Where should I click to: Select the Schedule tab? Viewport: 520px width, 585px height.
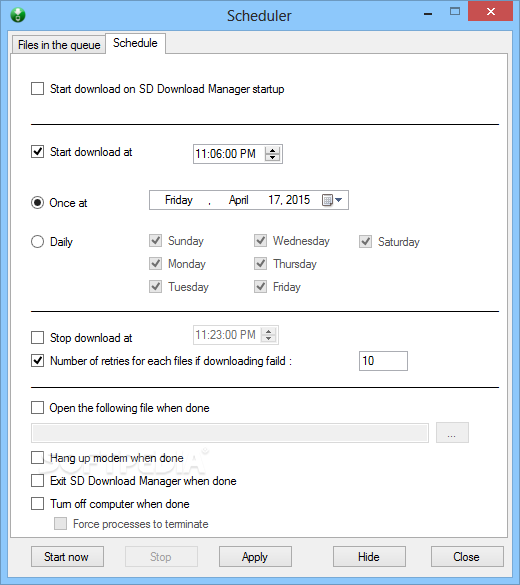tap(135, 43)
